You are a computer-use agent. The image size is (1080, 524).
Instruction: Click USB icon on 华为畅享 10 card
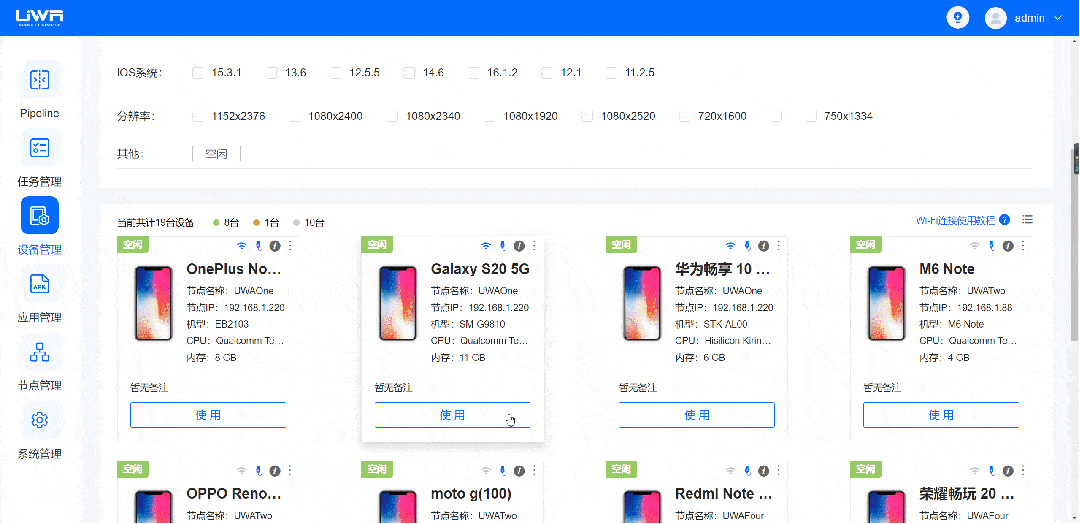(747, 245)
